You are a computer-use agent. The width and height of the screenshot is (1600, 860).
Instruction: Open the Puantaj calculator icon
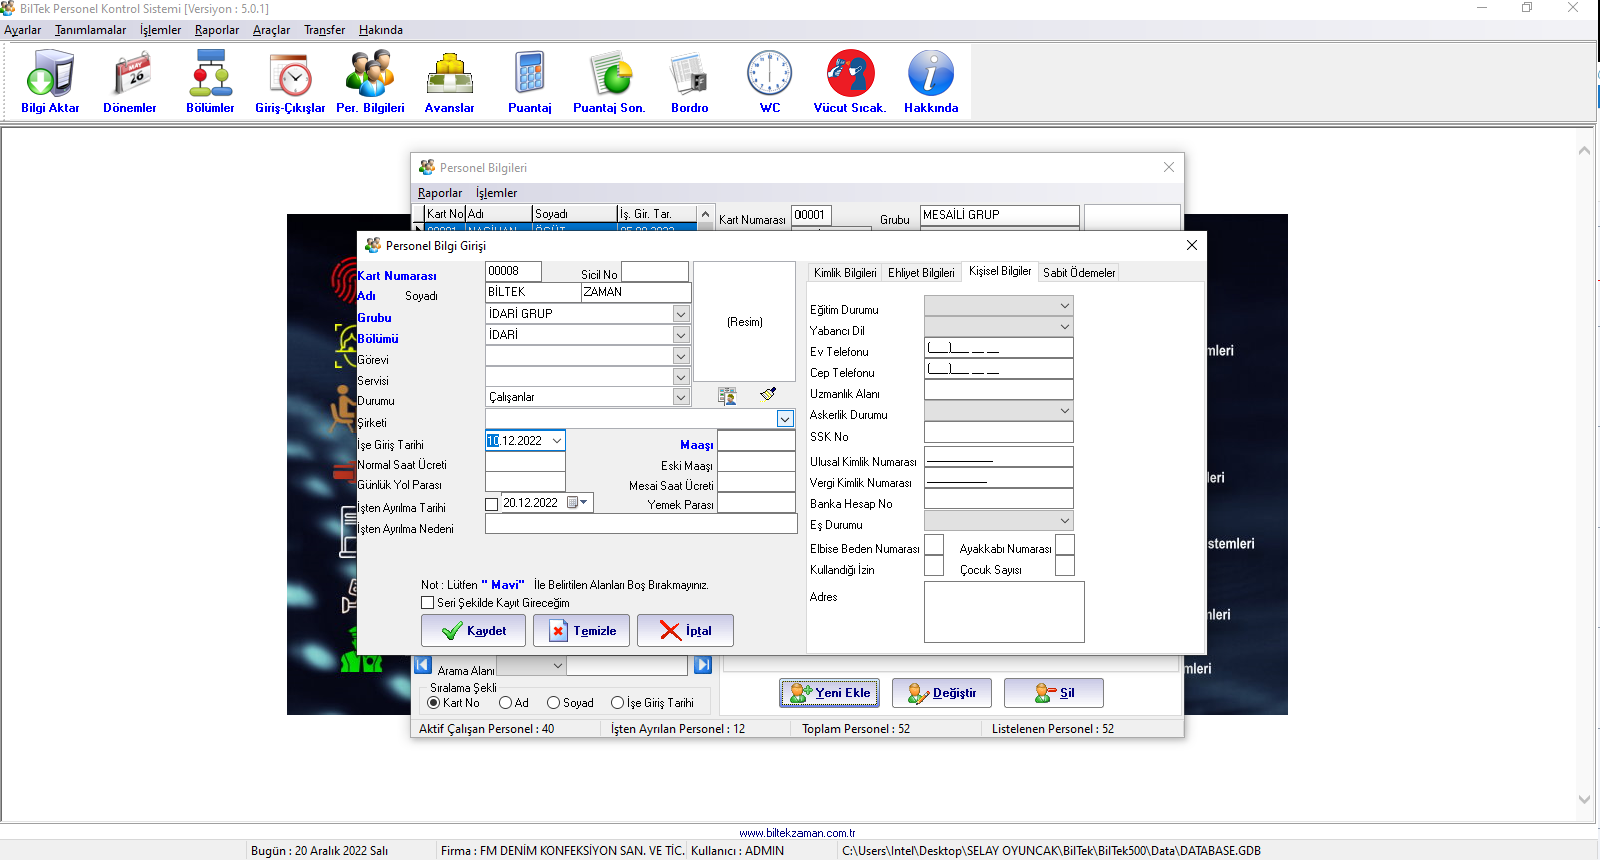[x=530, y=82]
